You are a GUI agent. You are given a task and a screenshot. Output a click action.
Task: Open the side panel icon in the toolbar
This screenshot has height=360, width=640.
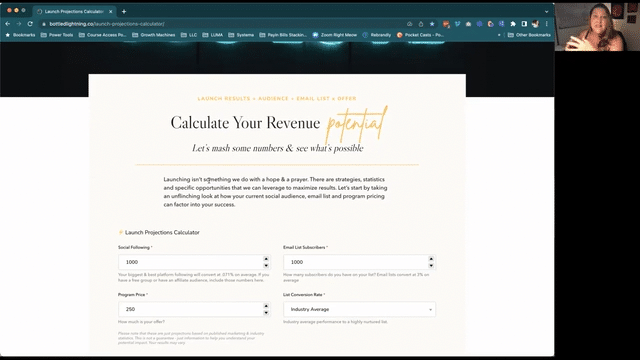point(524,24)
